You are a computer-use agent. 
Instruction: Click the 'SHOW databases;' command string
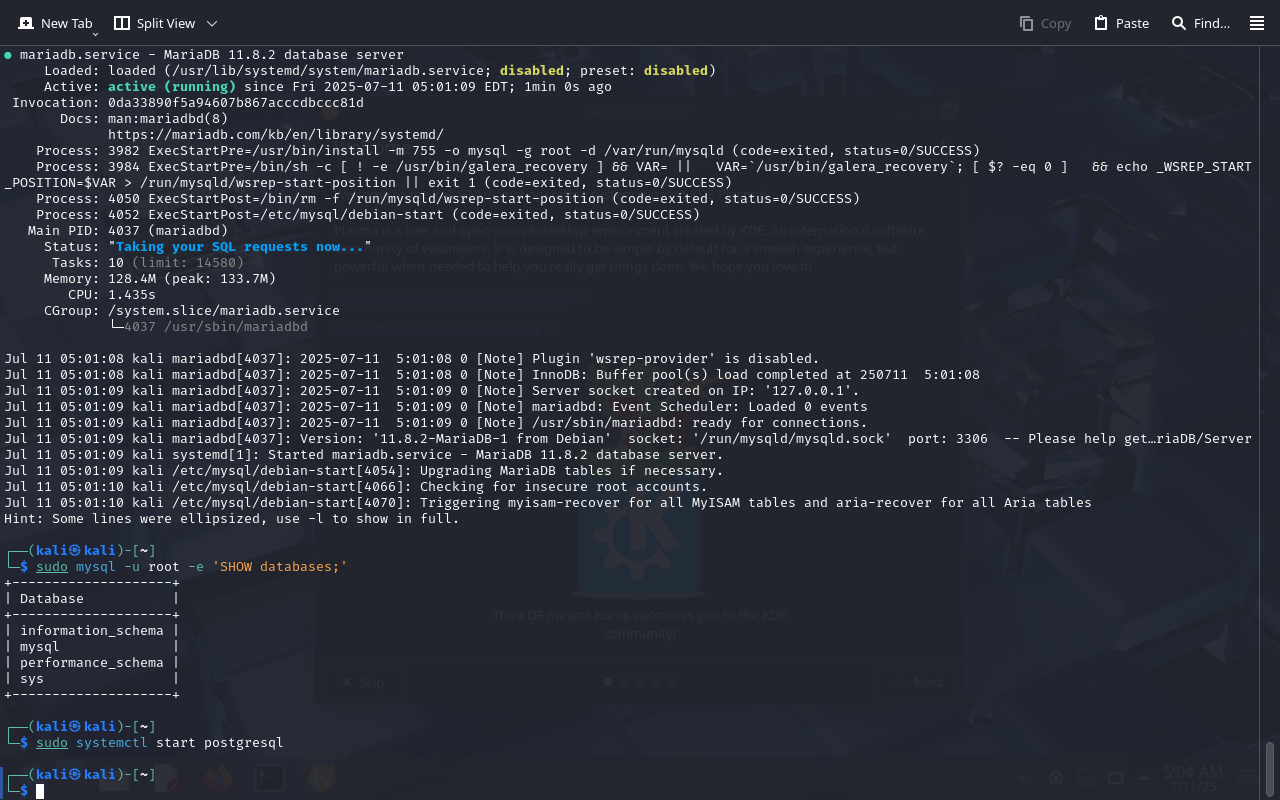pyautogui.click(x=280, y=567)
